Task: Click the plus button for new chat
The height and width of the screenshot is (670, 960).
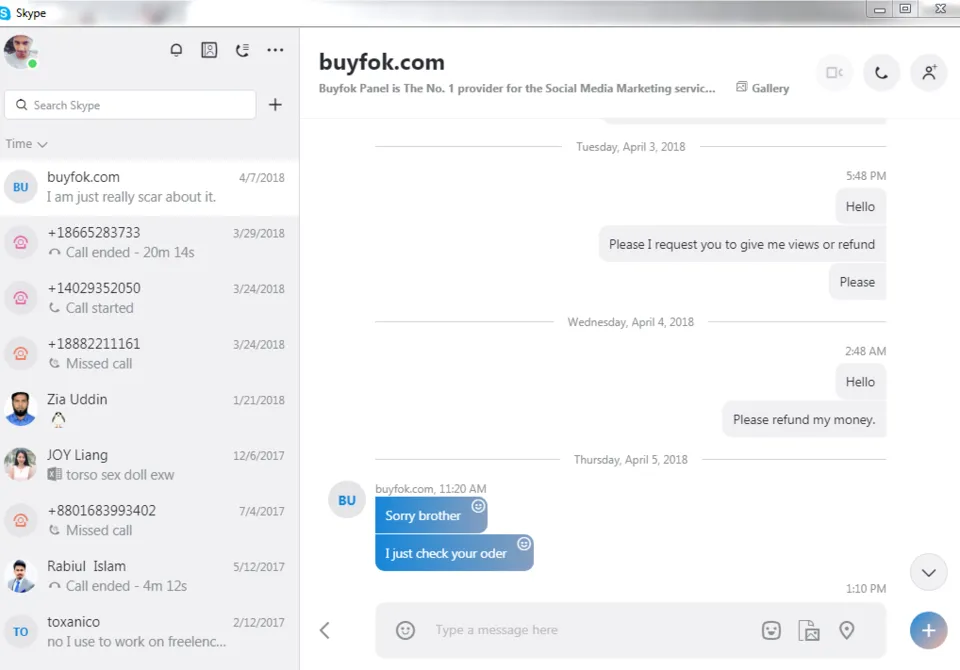Action: pos(276,105)
